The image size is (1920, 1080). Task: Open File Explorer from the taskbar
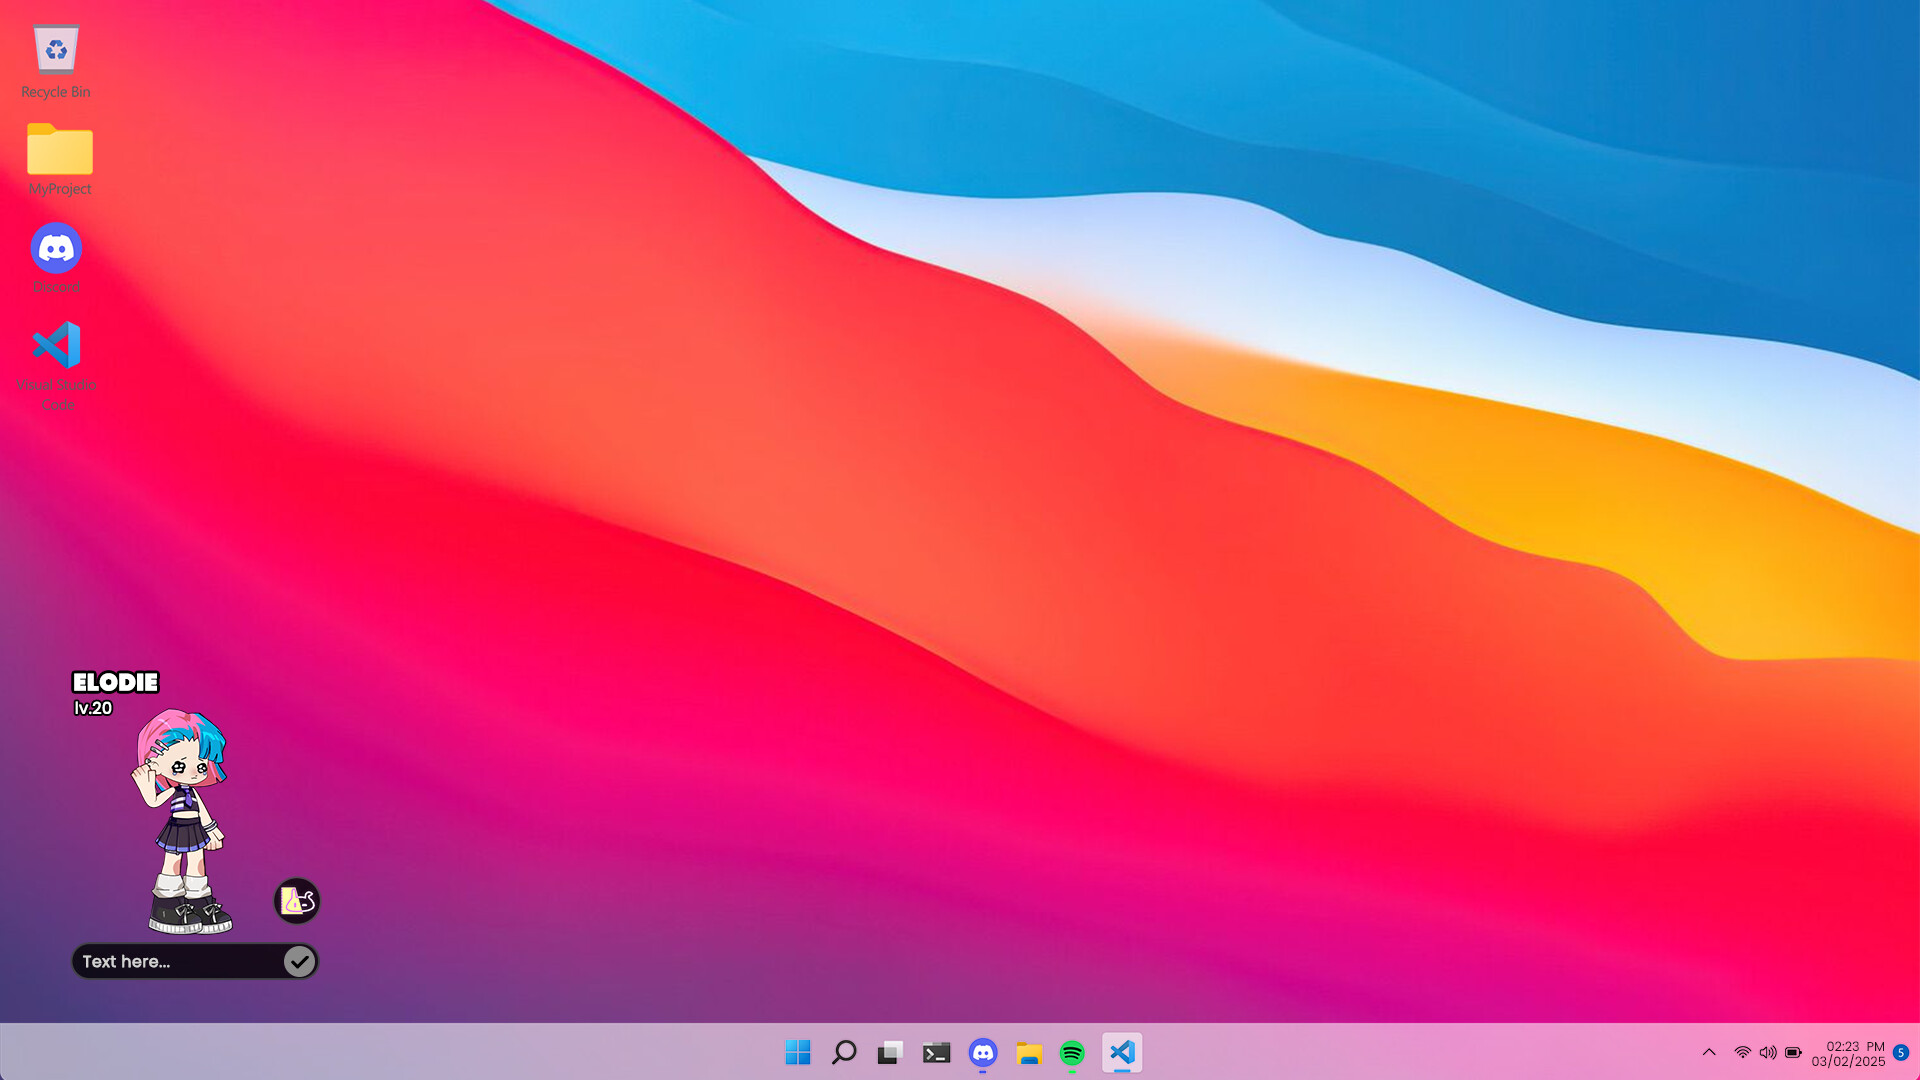pyautogui.click(x=1029, y=1052)
